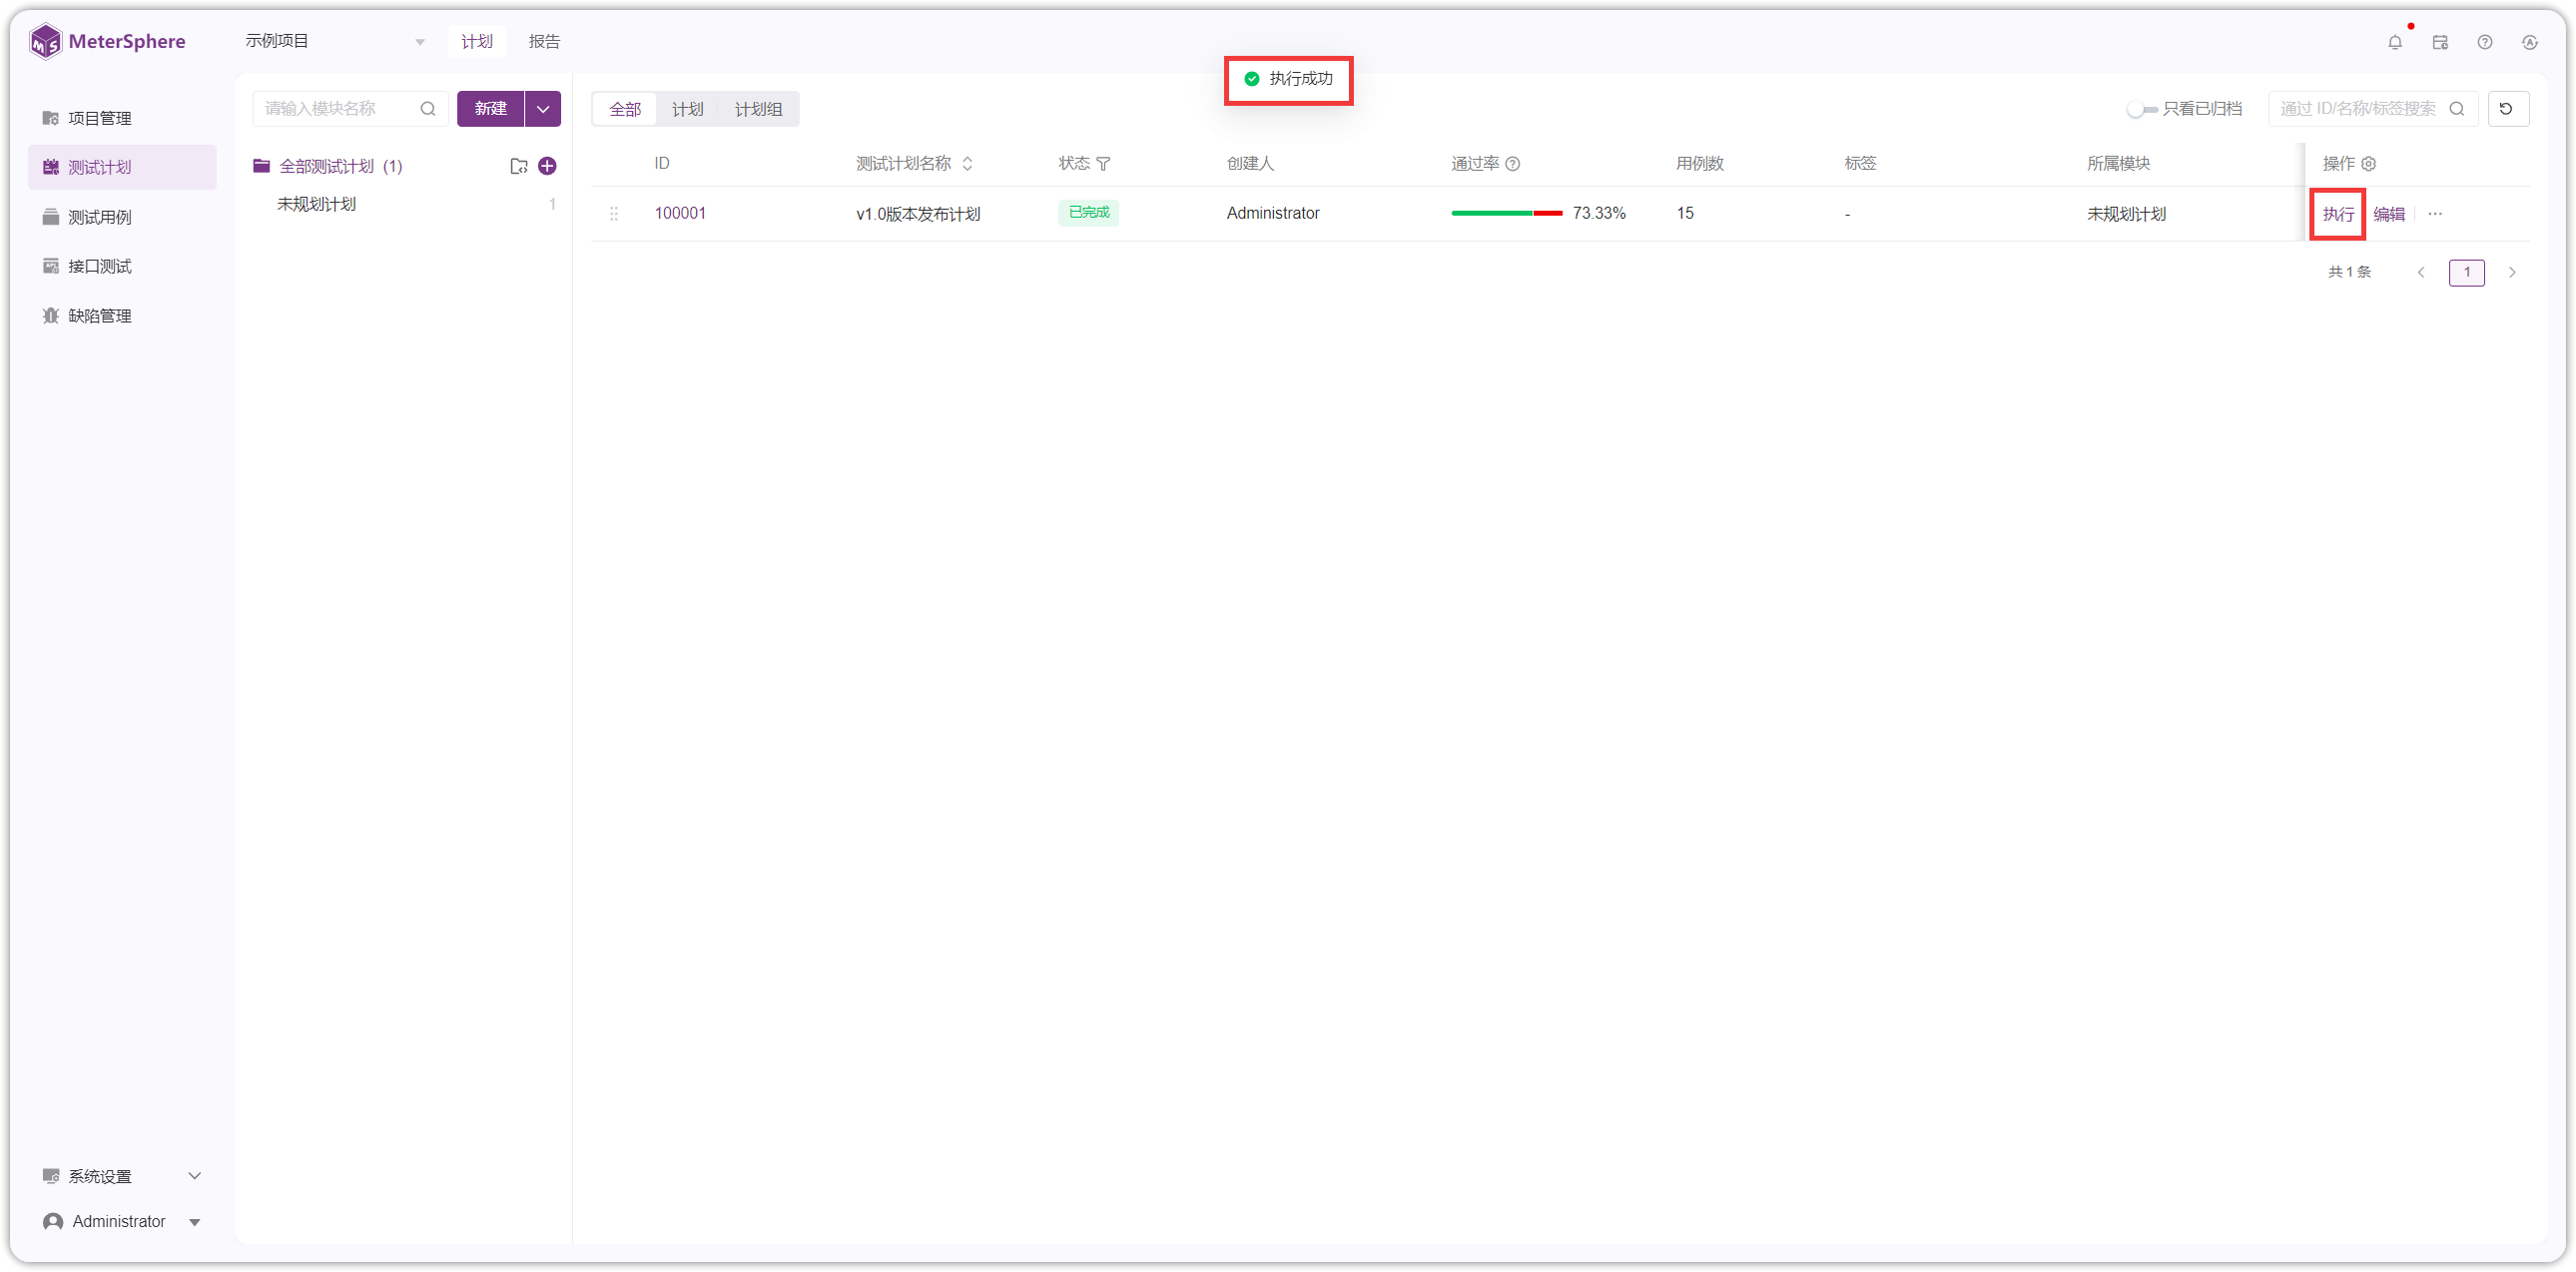Viewport: 2576px width, 1272px height.
Task: Click the search icon in the module name box
Action: (428, 108)
